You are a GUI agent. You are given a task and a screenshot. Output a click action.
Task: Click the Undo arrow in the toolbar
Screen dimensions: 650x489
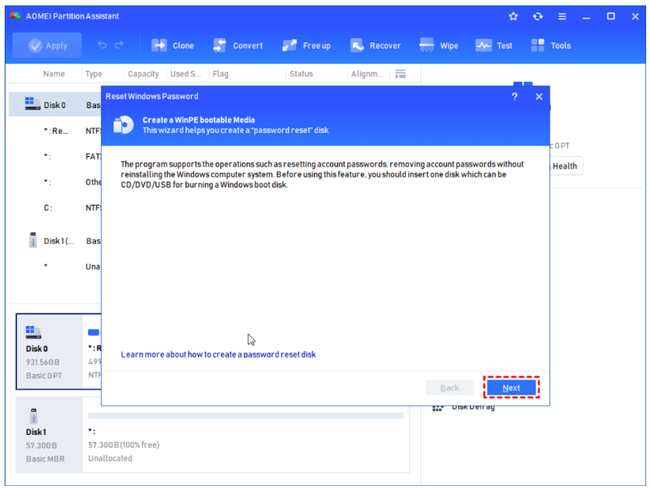(102, 45)
